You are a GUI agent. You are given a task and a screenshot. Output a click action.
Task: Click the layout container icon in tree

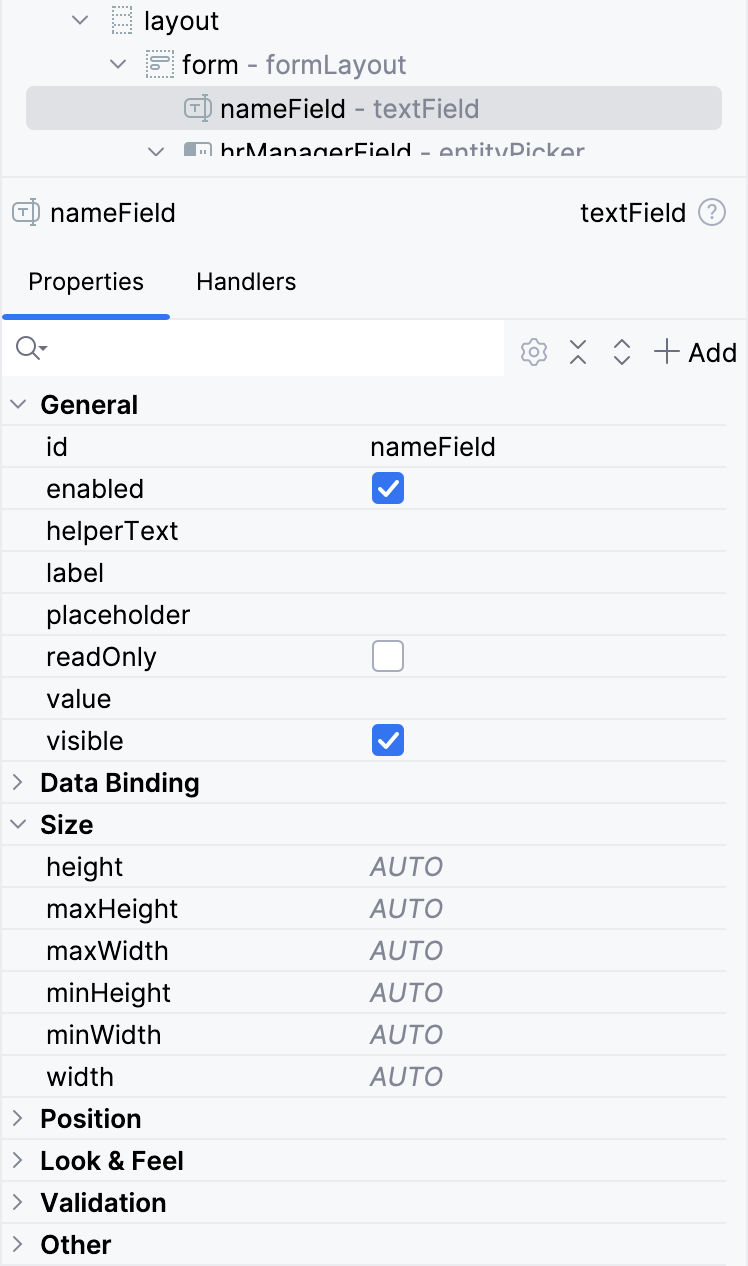pos(121,21)
